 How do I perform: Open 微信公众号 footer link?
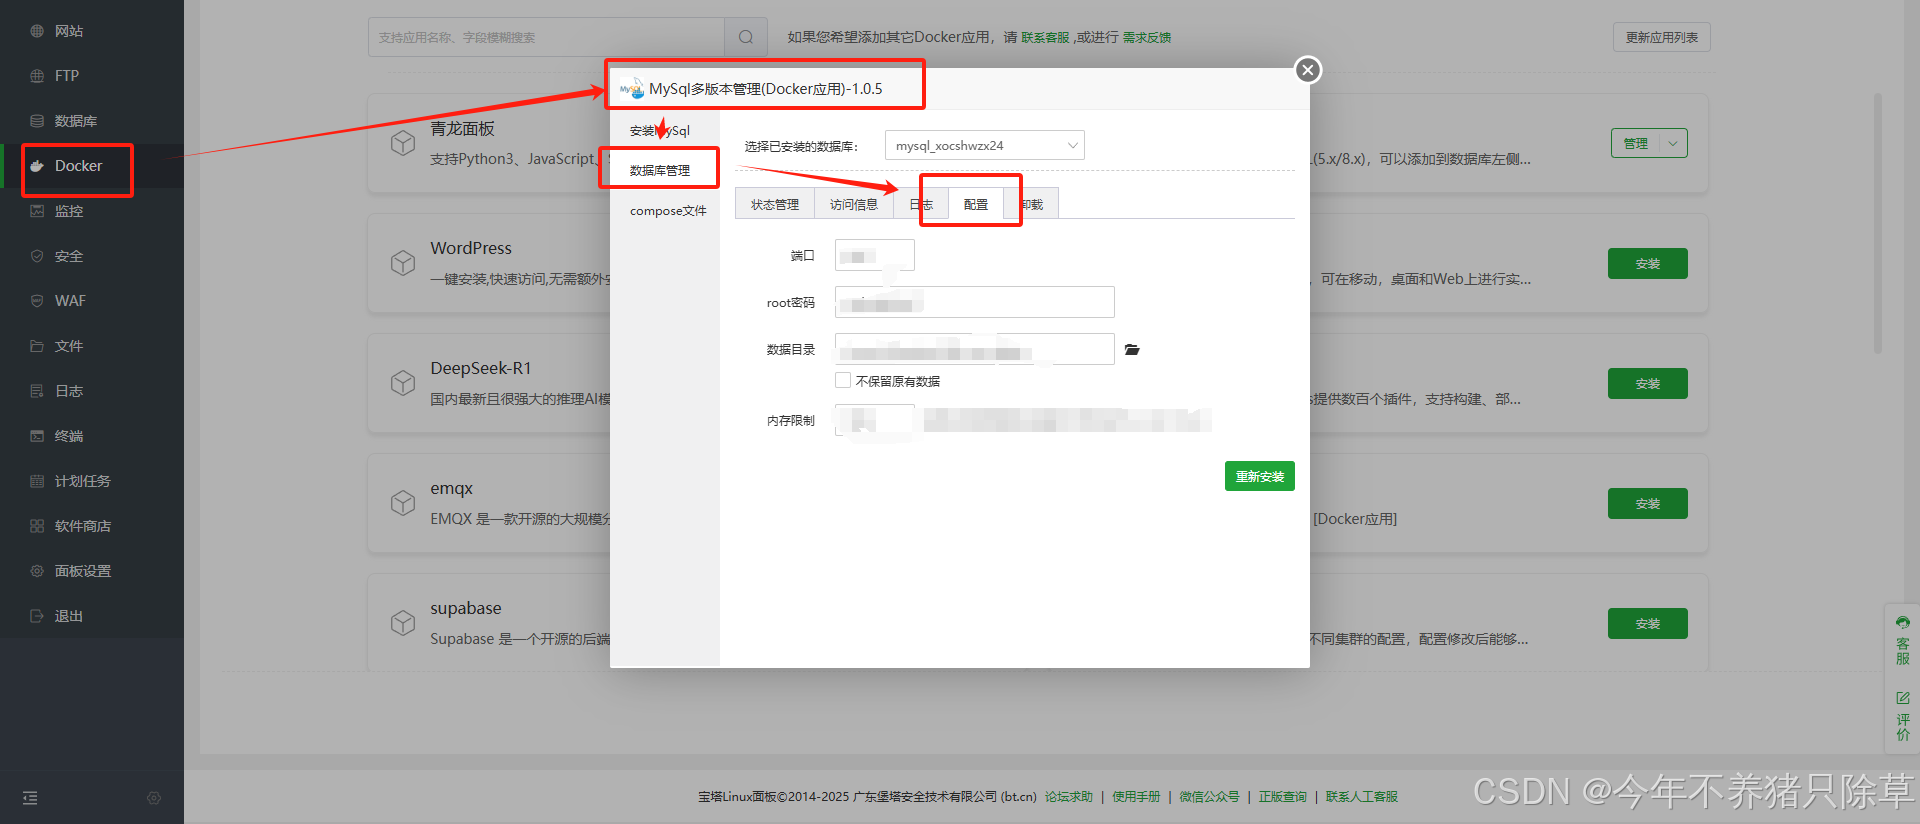click(1209, 797)
